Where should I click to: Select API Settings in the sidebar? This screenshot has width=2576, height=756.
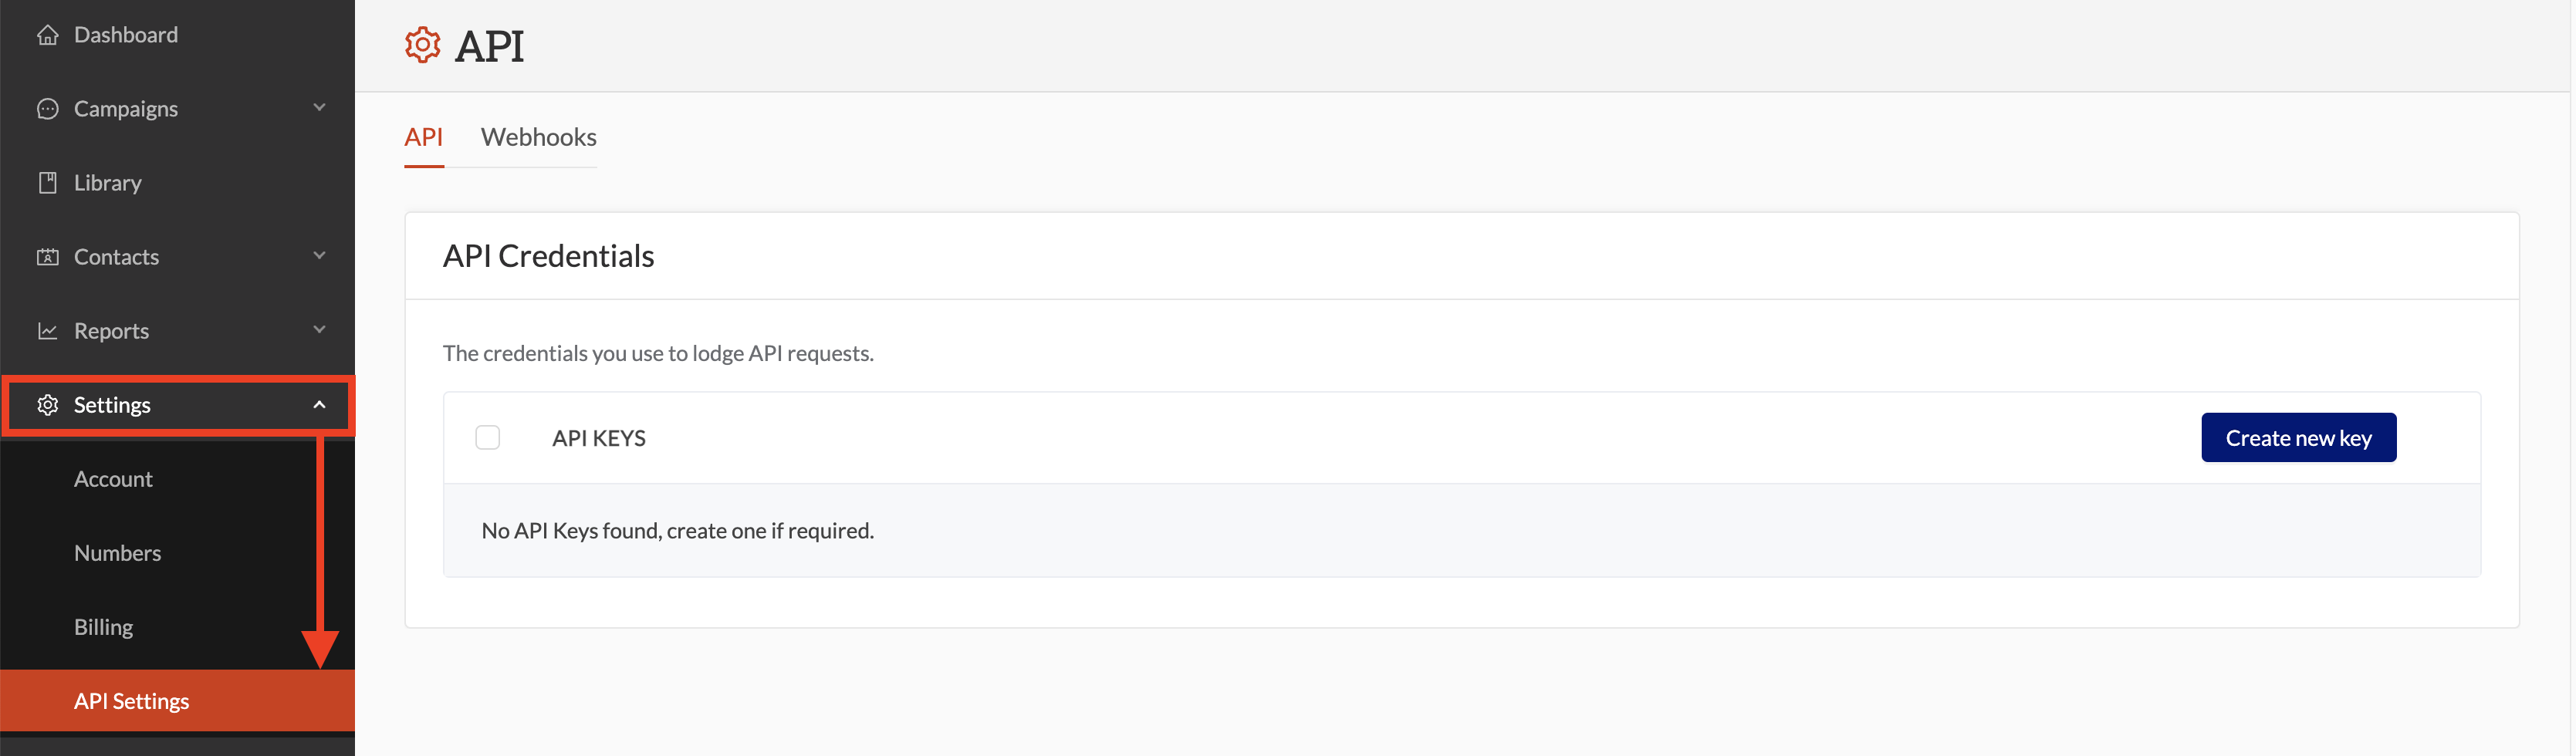(x=131, y=701)
